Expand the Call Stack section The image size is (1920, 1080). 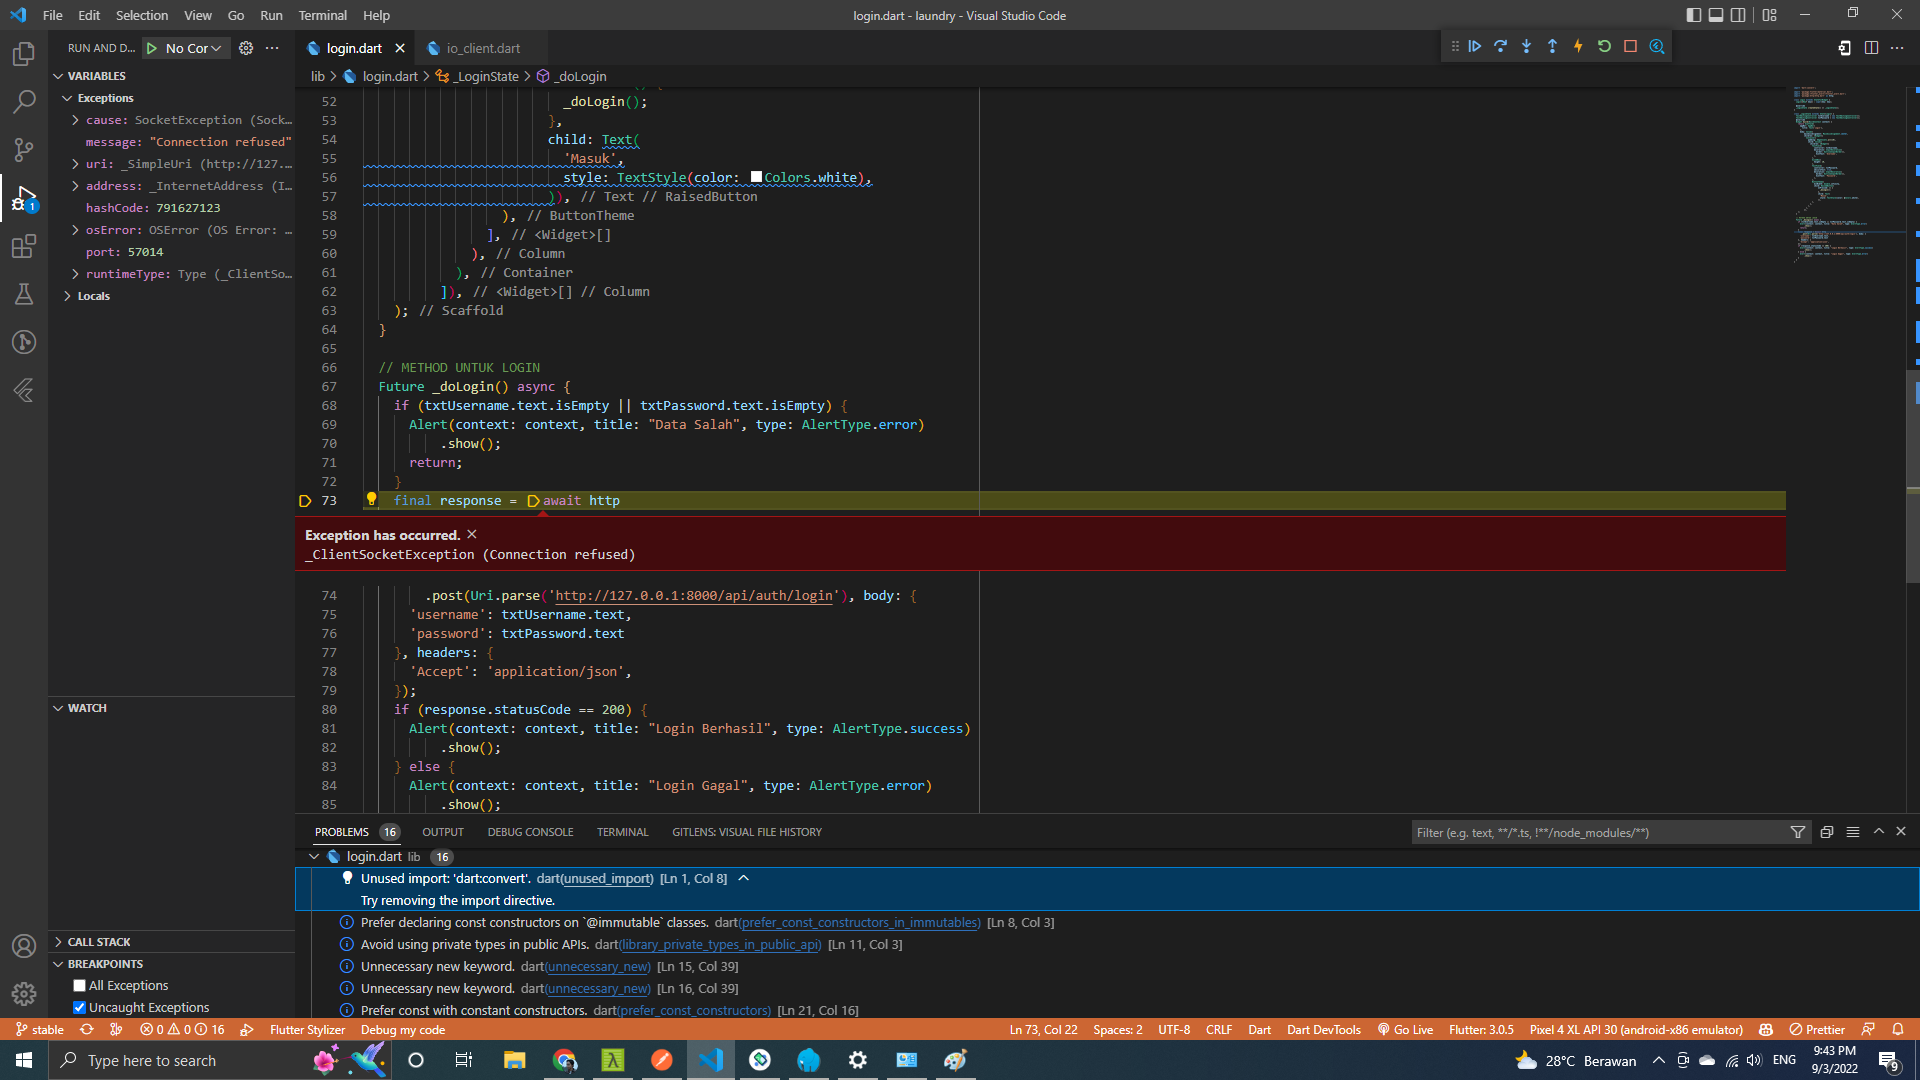pos(58,942)
